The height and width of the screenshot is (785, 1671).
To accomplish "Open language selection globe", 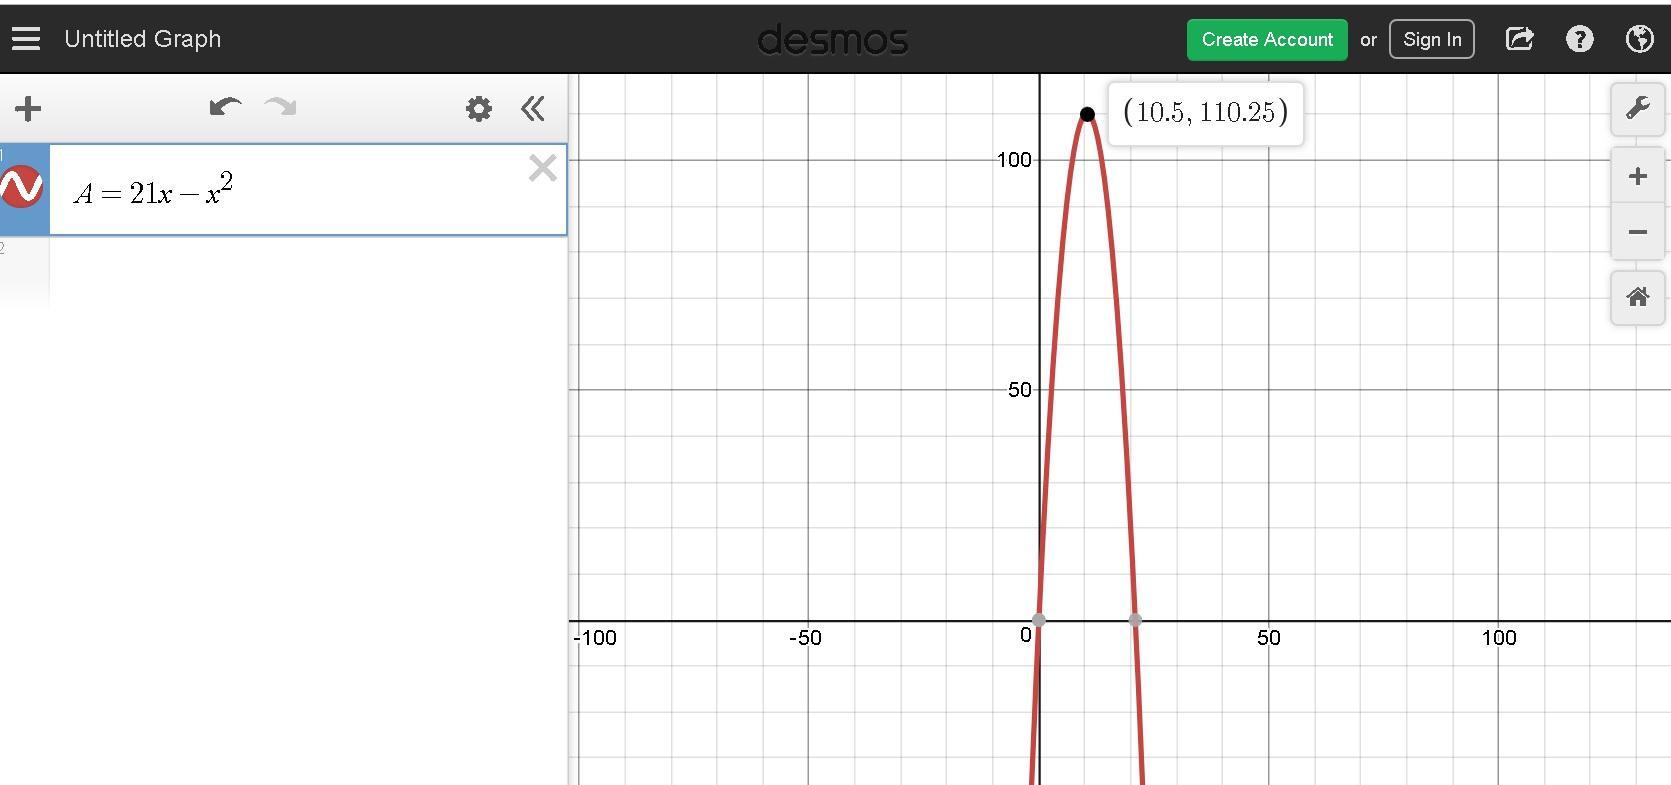I will 1640,39.
